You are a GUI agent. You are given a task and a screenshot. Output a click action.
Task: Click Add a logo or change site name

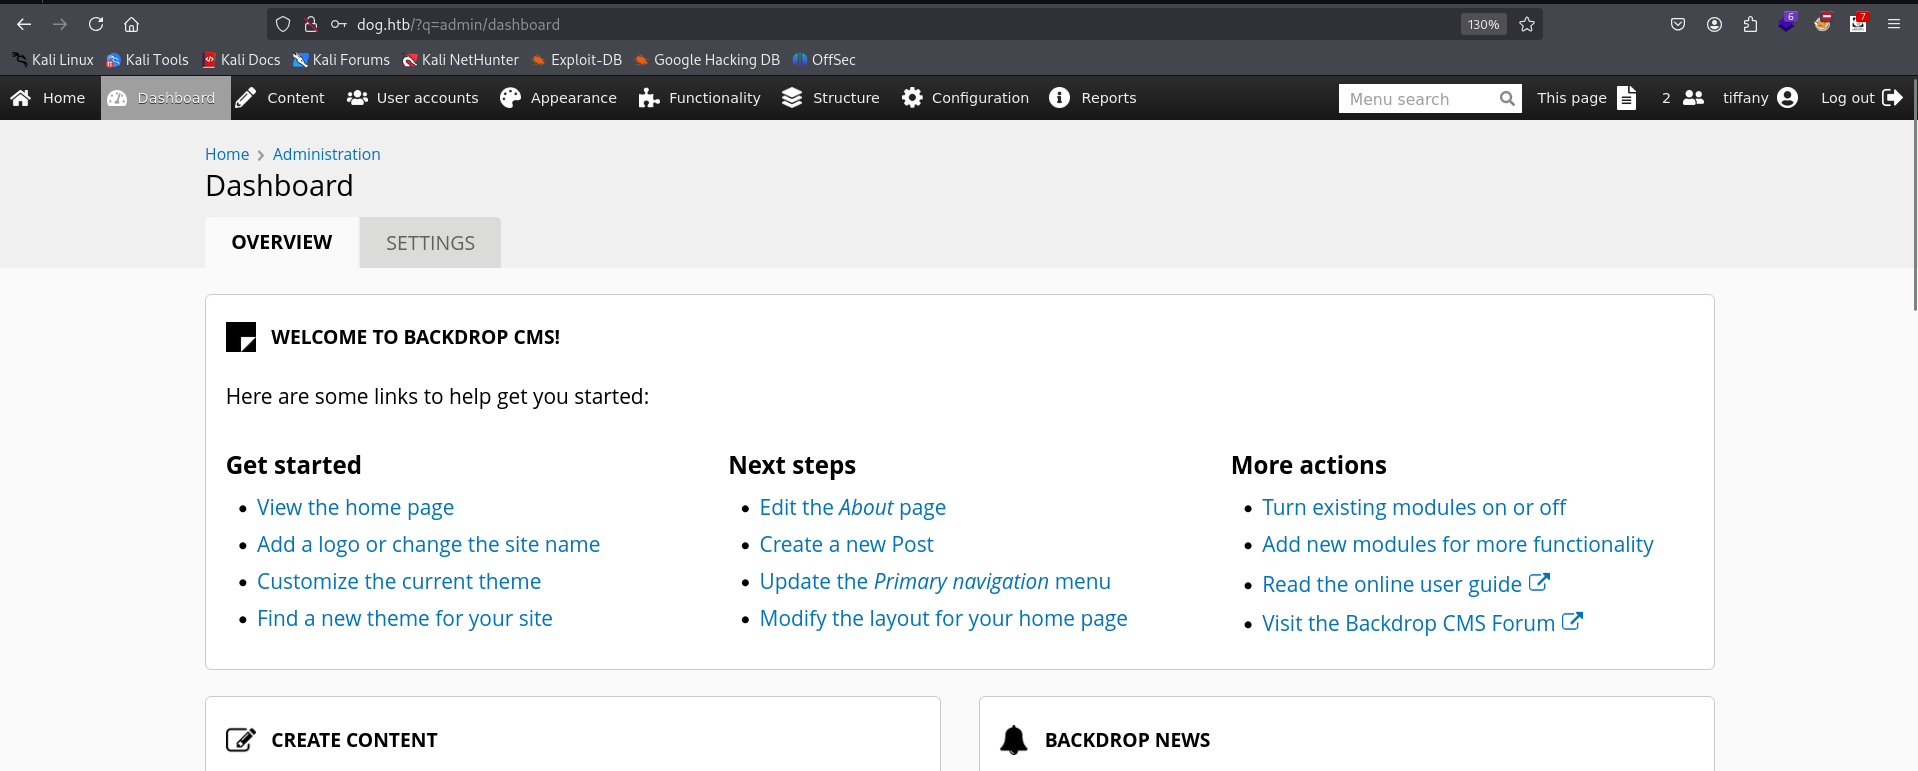(x=428, y=544)
